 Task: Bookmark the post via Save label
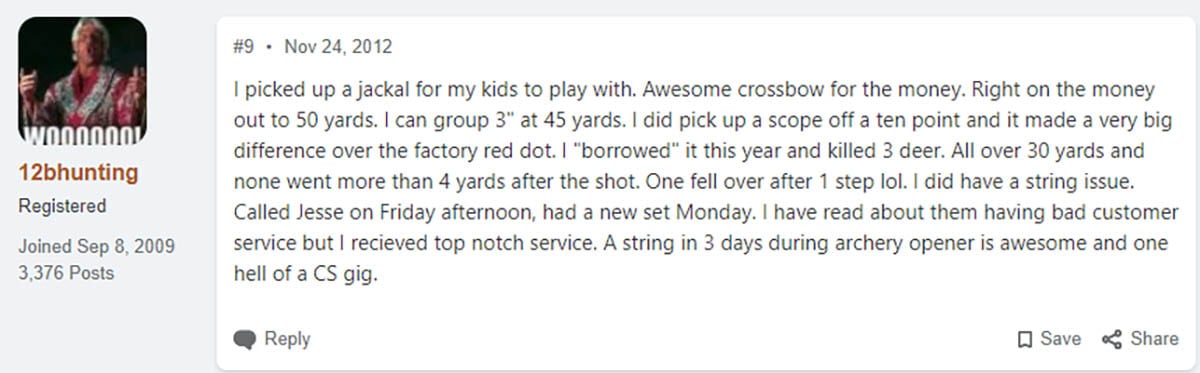click(1060, 339)
